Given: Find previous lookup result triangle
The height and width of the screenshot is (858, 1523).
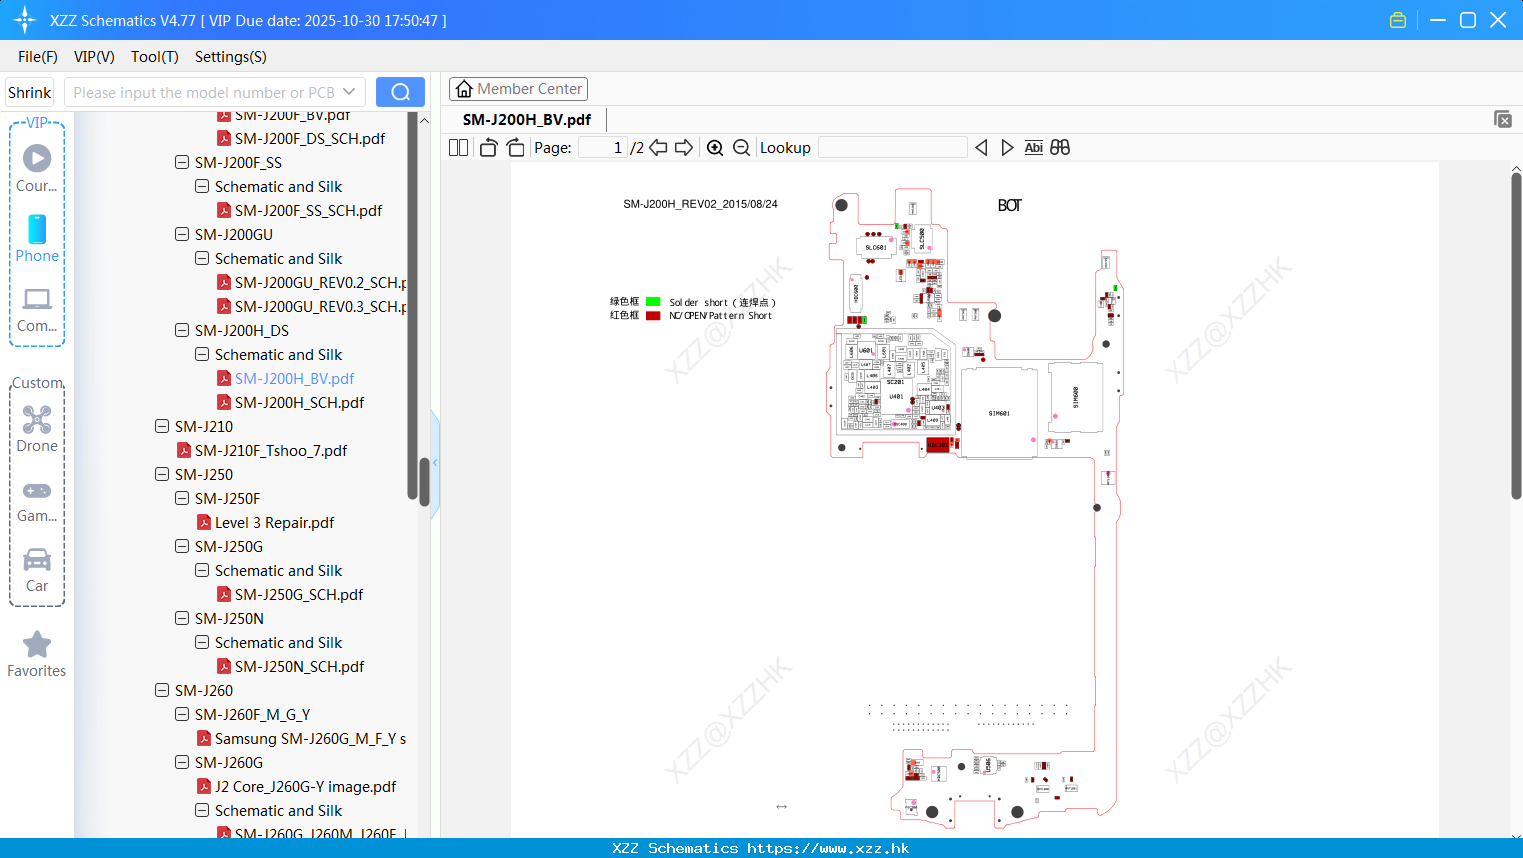Looking at the screenshot, I should click(x=981, y=148).
